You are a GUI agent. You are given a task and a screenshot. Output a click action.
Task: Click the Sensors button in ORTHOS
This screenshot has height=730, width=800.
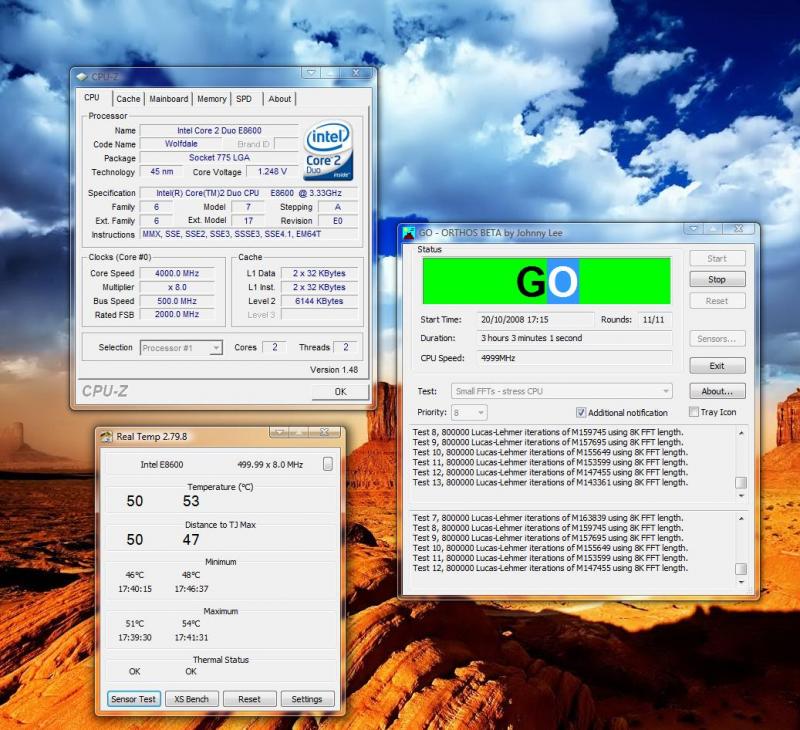click(717, 339)
